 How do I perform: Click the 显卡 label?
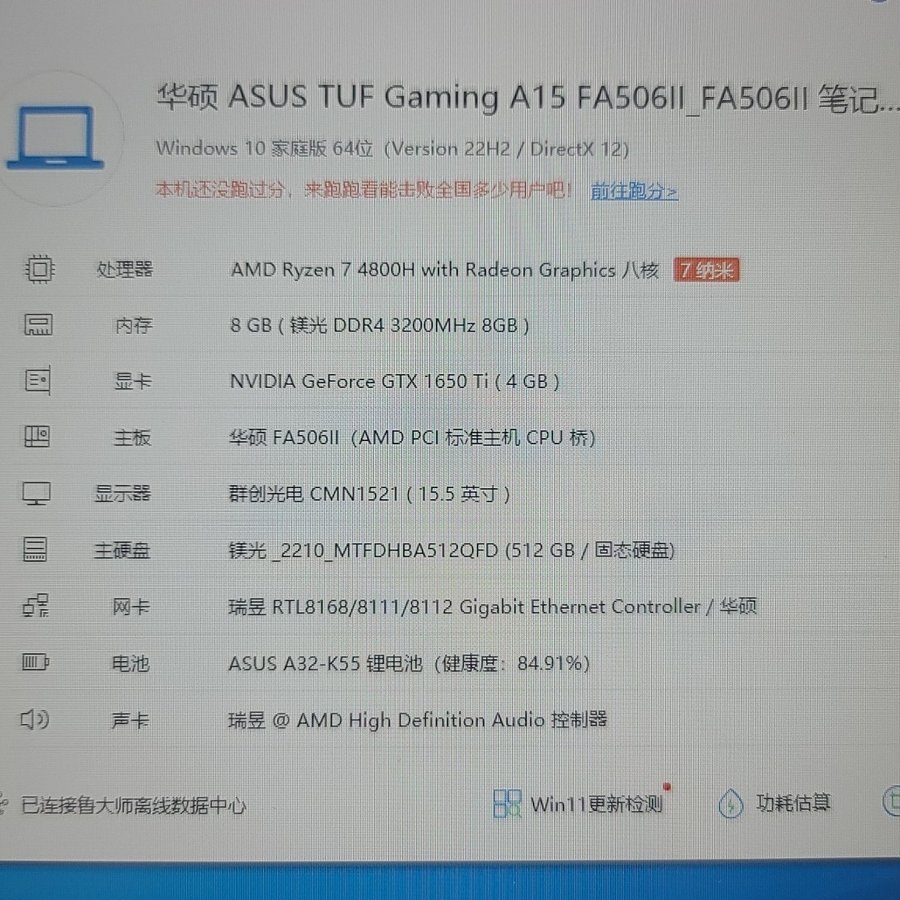tap(133, 381)
